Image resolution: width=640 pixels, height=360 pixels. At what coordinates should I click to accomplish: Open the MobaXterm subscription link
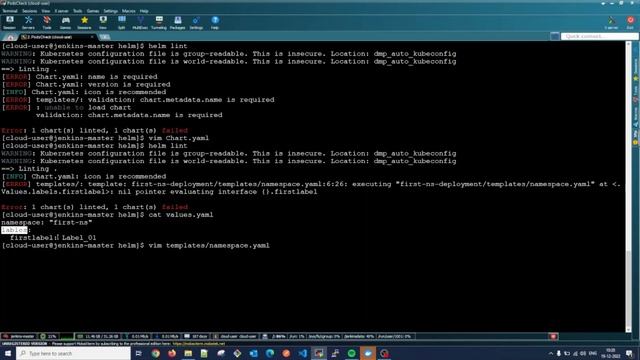(198, 344)
